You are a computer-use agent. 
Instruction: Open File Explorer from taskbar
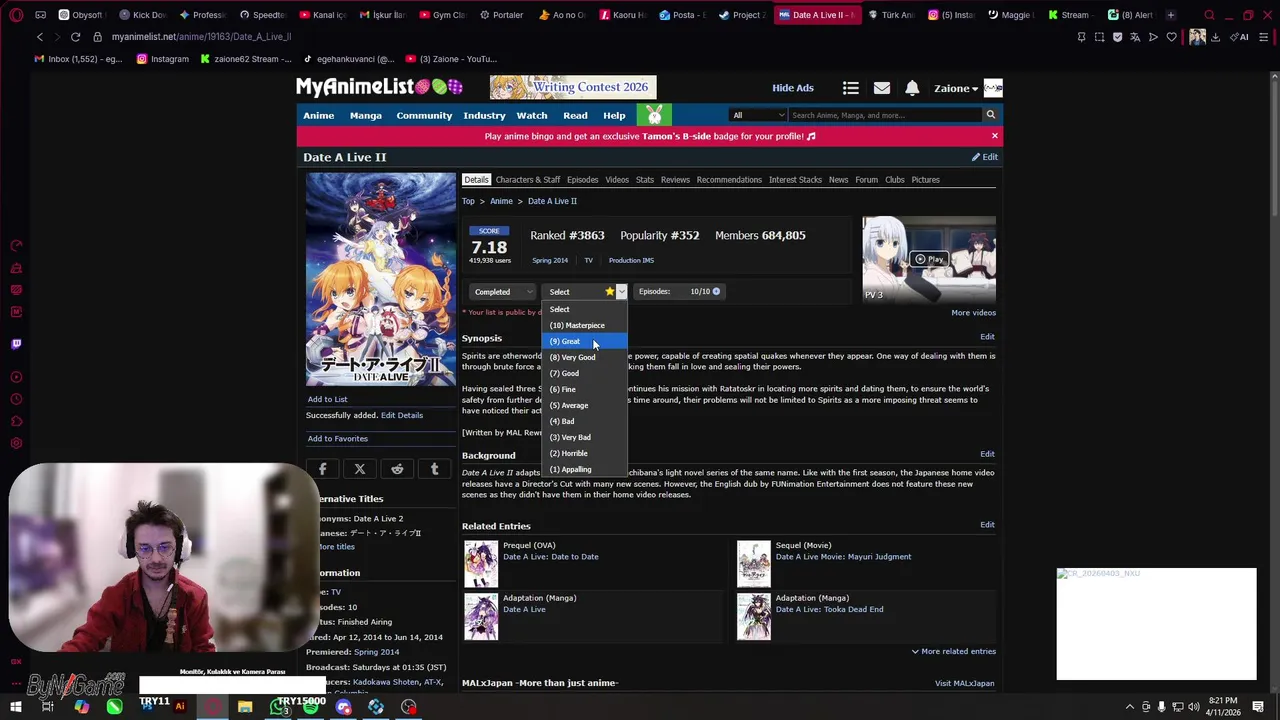[245, 707]
